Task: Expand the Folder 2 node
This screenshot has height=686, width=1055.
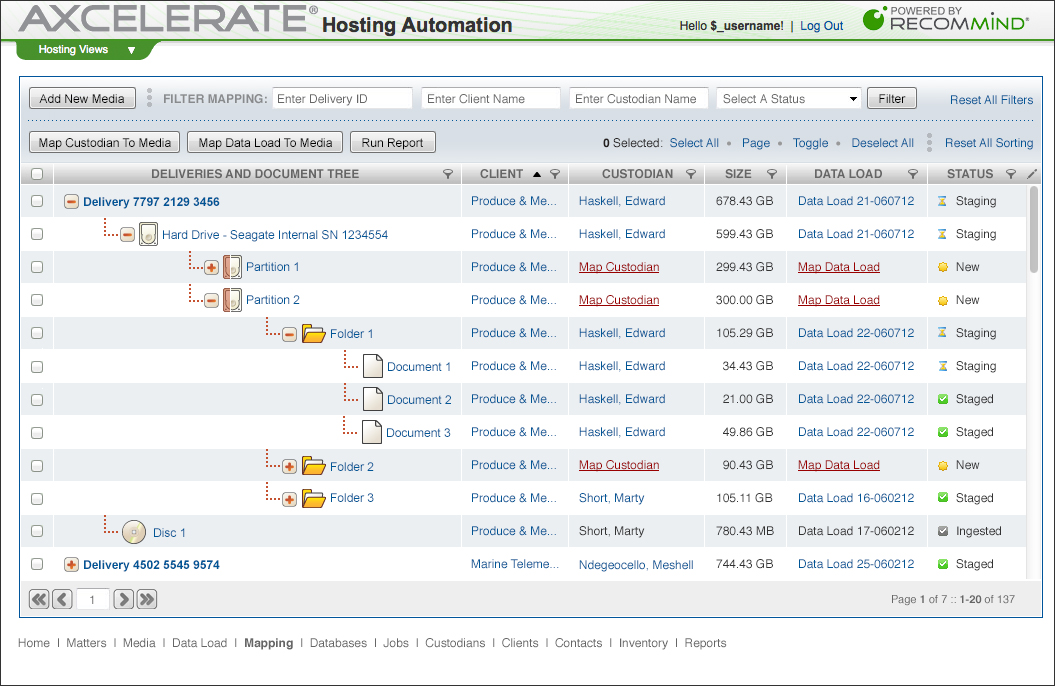Action: (289, 467)
